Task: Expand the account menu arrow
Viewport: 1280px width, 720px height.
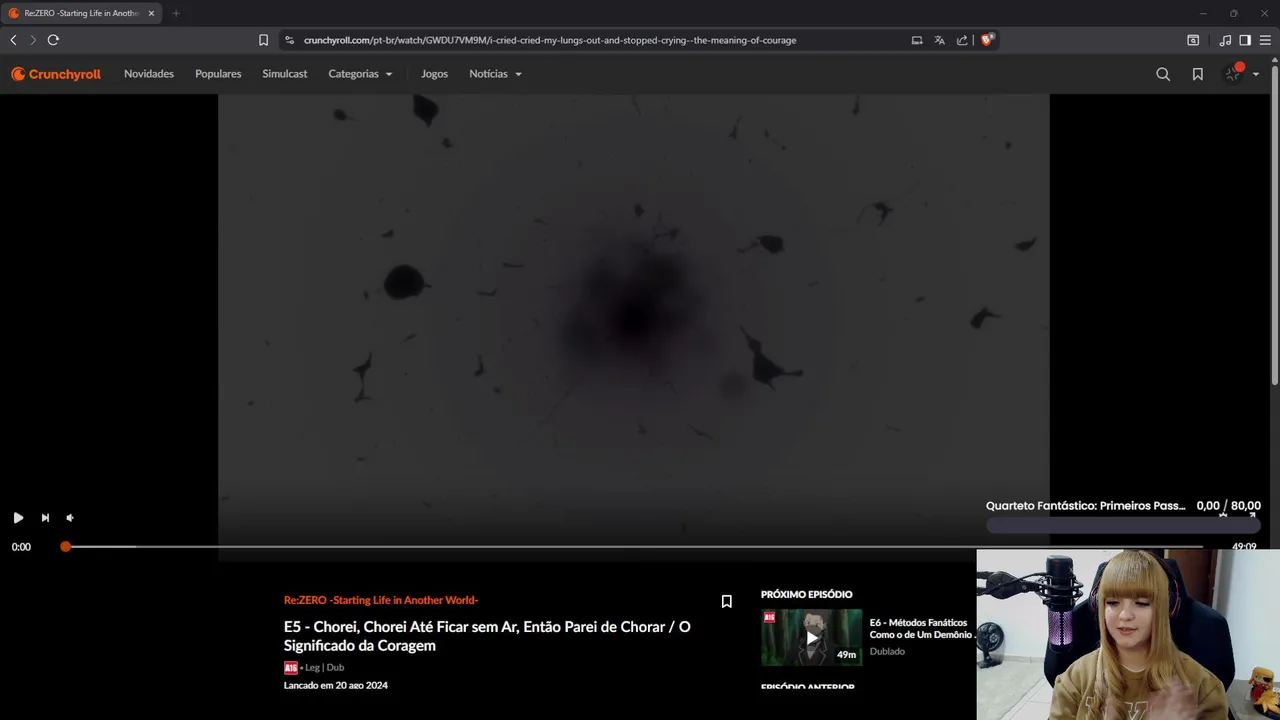Action: (x=1256, y=74)
